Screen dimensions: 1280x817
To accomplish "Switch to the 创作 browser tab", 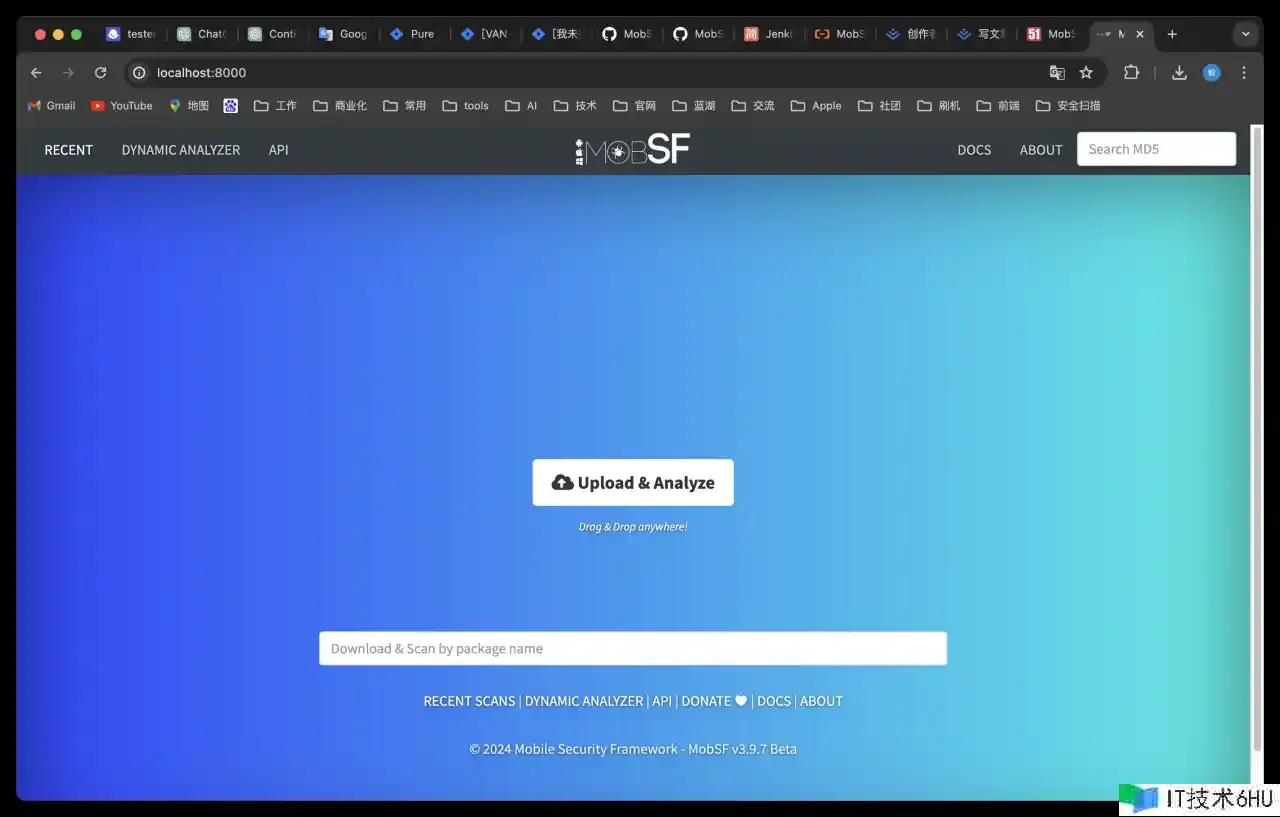I will 912,34.
